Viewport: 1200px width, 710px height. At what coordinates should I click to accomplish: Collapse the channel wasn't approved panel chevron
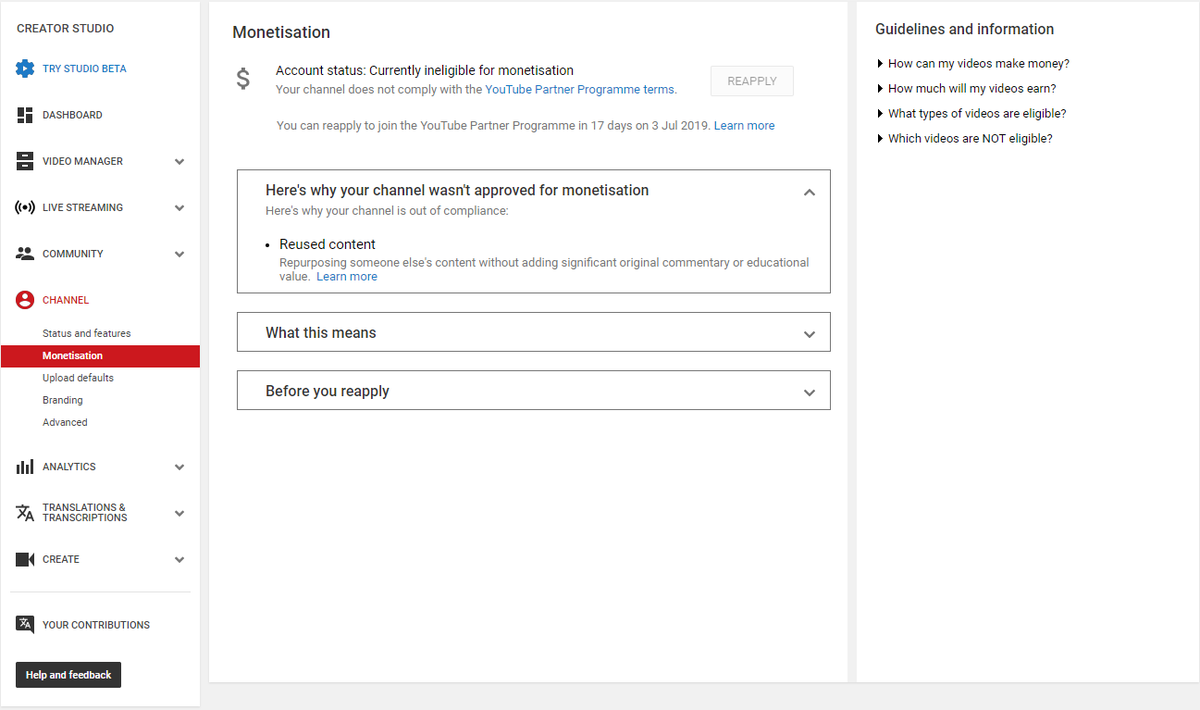[809, 192]
